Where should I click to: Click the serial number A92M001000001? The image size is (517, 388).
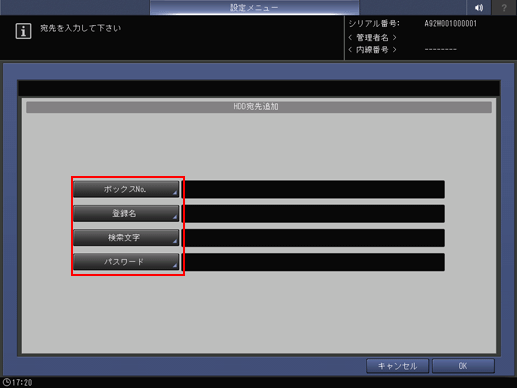click(x=450, y=24)
